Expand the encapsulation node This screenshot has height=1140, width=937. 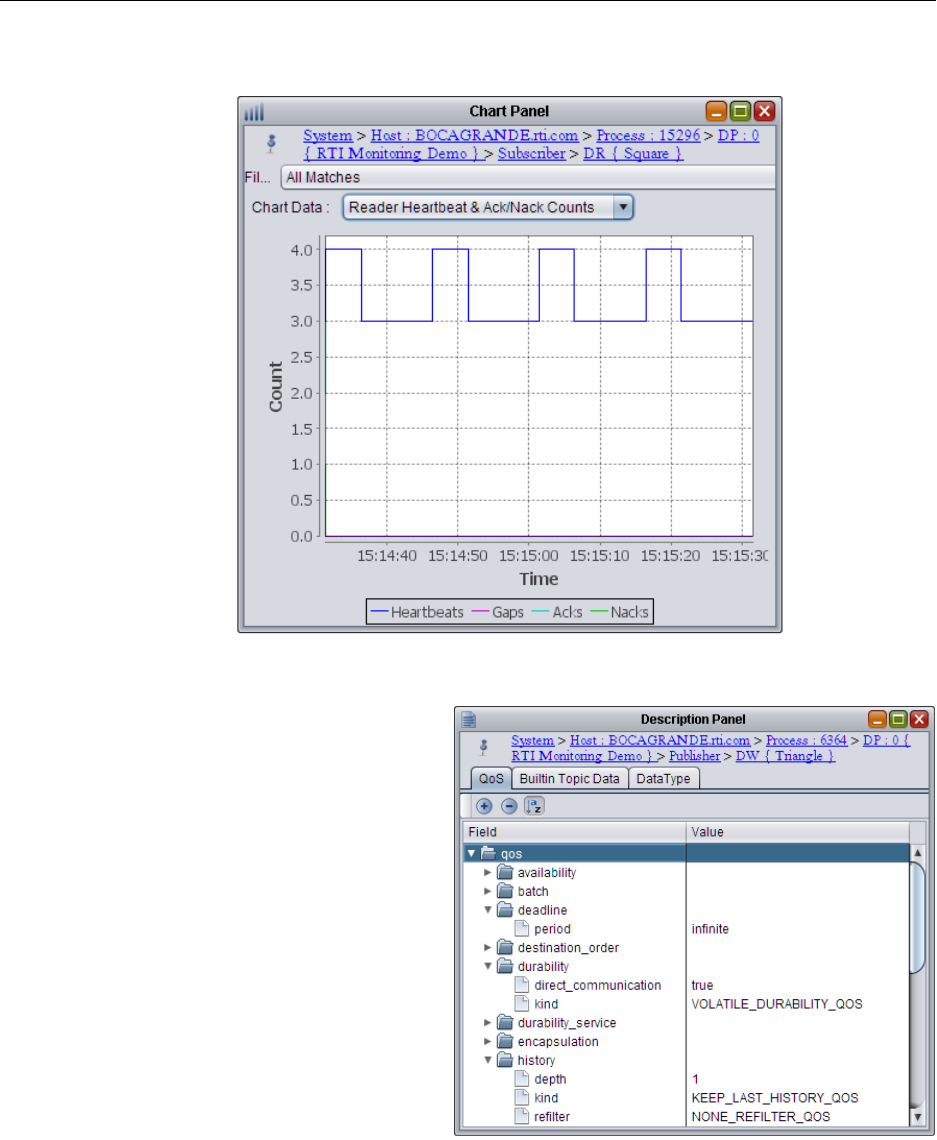coord(488,1042)
